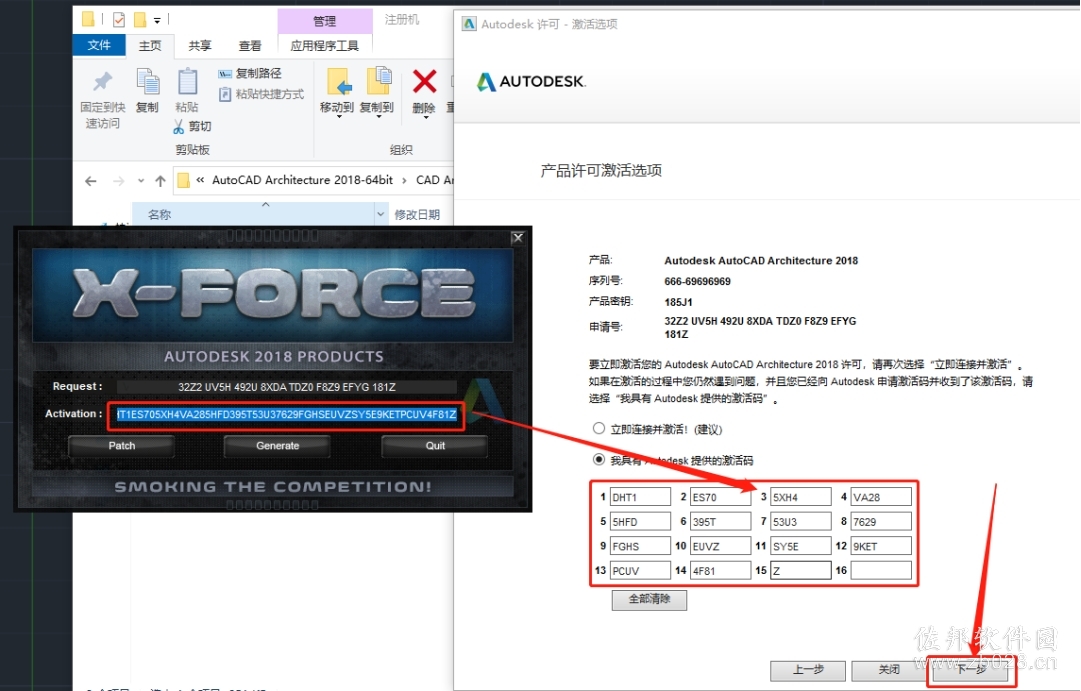Select the connect and activate now radio button
The width and height of the screenshot is (1081, 691).
tap(598, 428)
